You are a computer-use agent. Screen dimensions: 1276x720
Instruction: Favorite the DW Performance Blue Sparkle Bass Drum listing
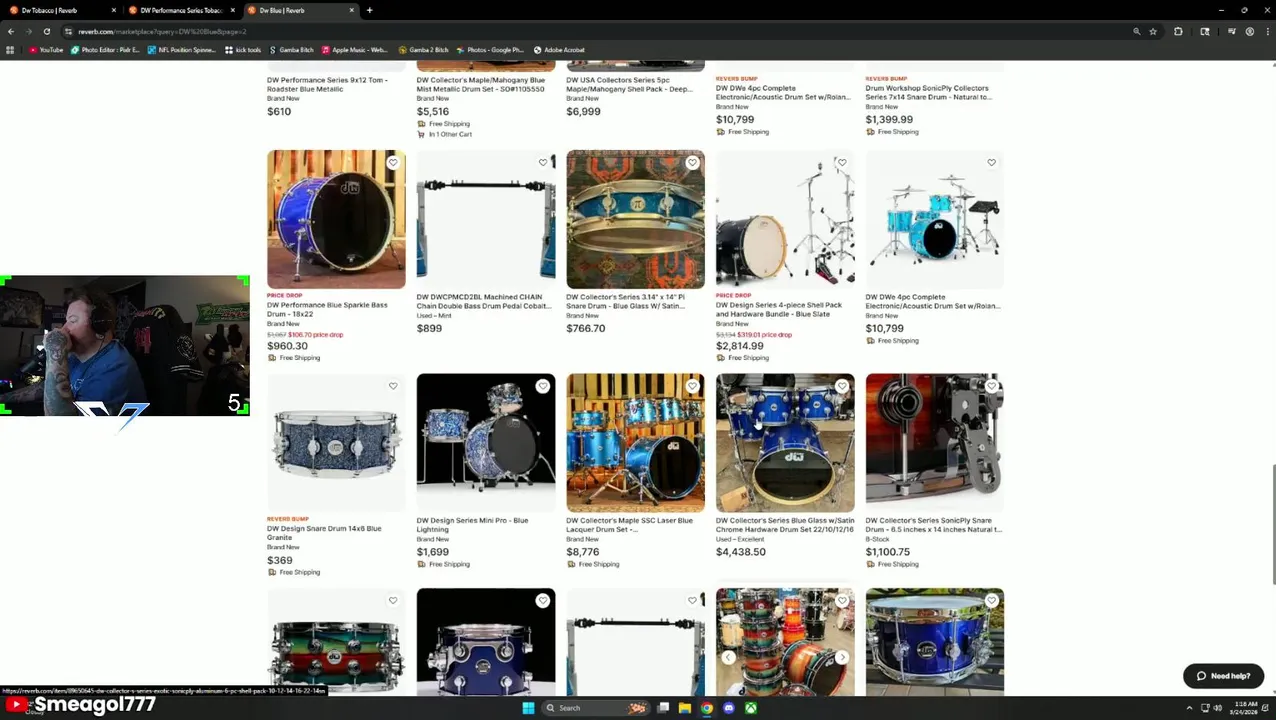393,162
